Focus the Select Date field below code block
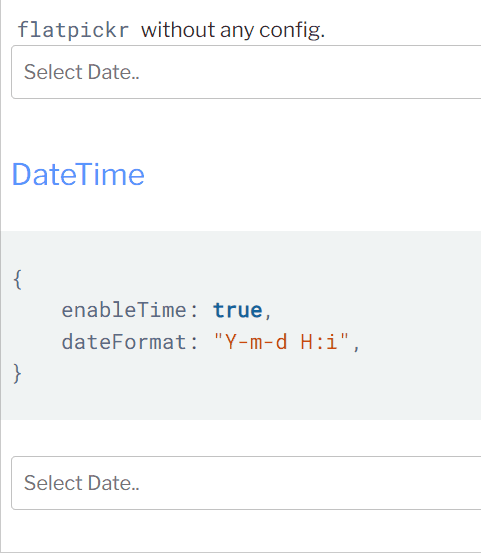The width and height of the screenshot is (481, 553). 246,483
